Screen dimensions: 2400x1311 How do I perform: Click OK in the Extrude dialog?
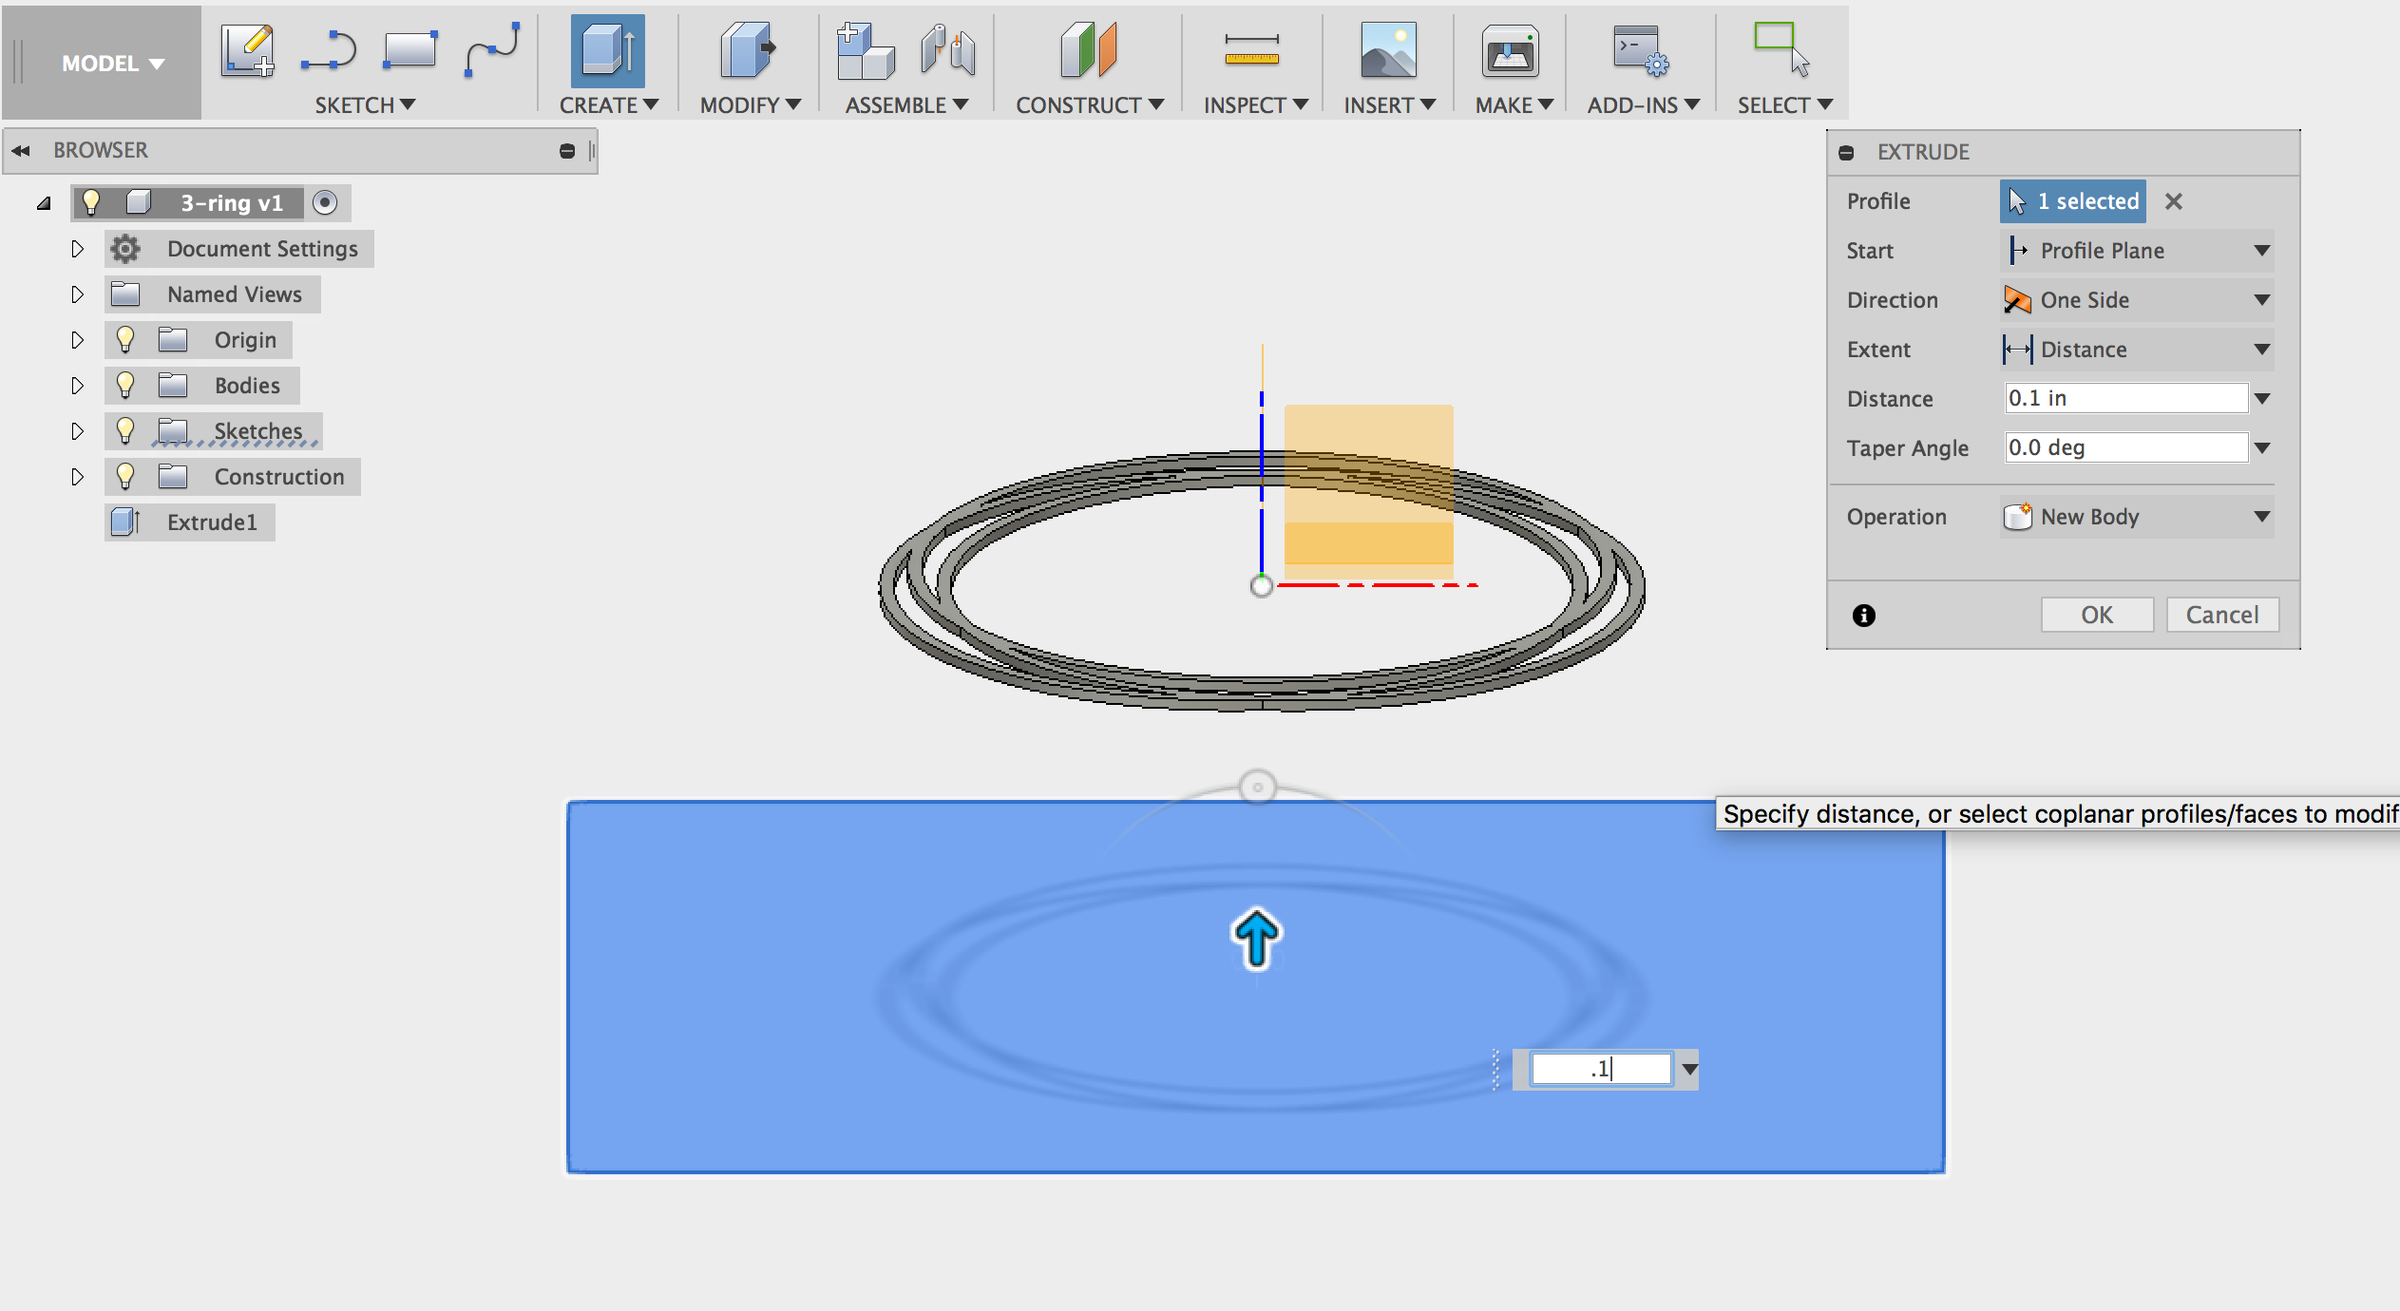click(2096, 615)
